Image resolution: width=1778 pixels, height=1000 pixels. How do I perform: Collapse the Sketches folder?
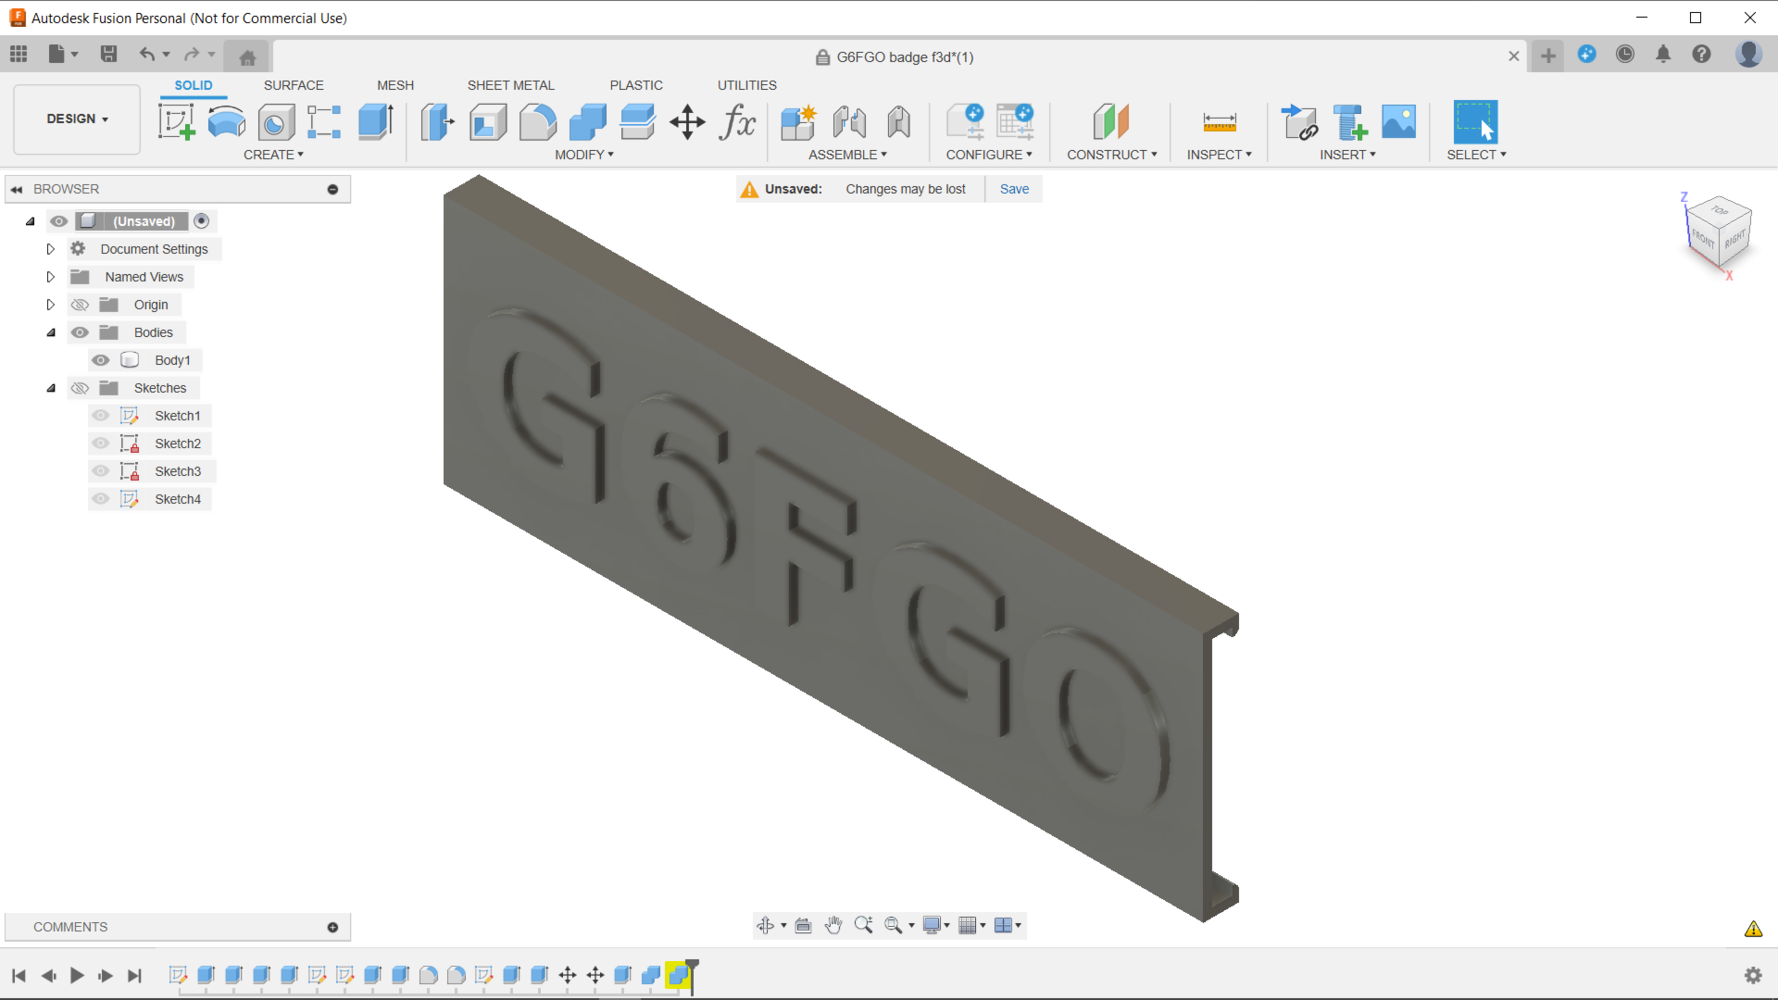tap(51, 388)
